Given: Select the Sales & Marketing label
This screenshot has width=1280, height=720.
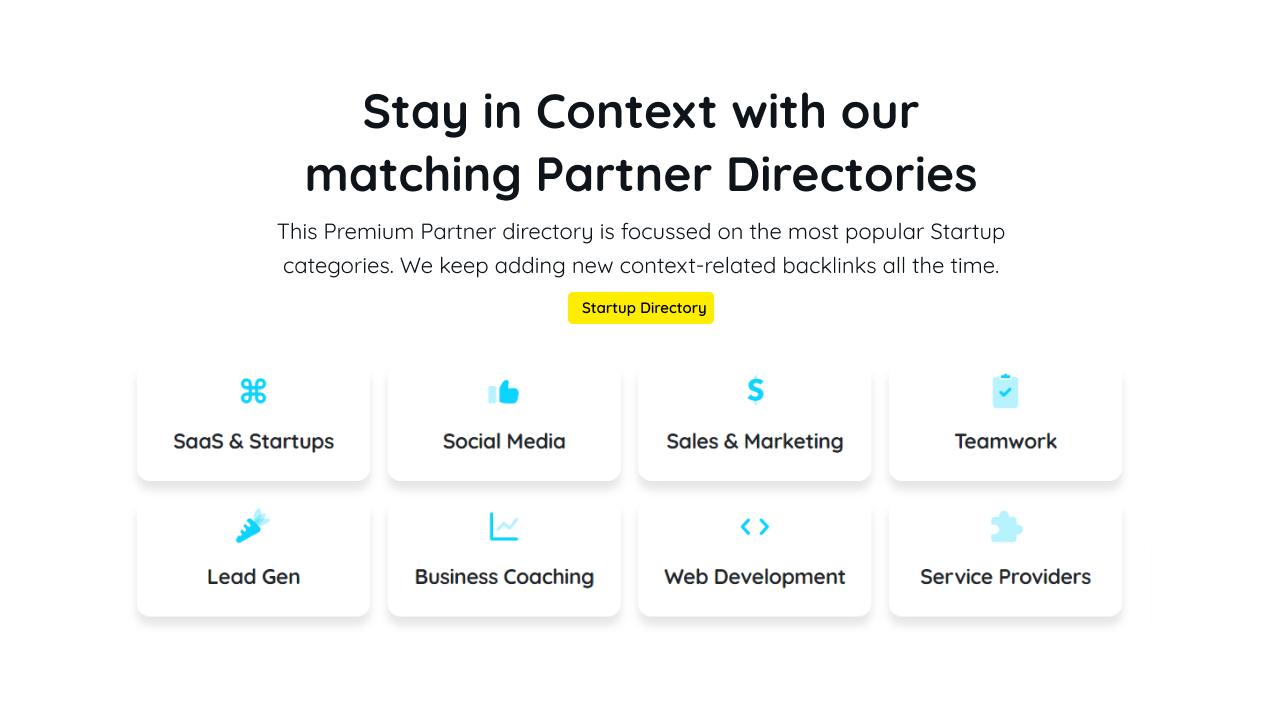Looking at the screenshot, I should click(x=755, y=441).
